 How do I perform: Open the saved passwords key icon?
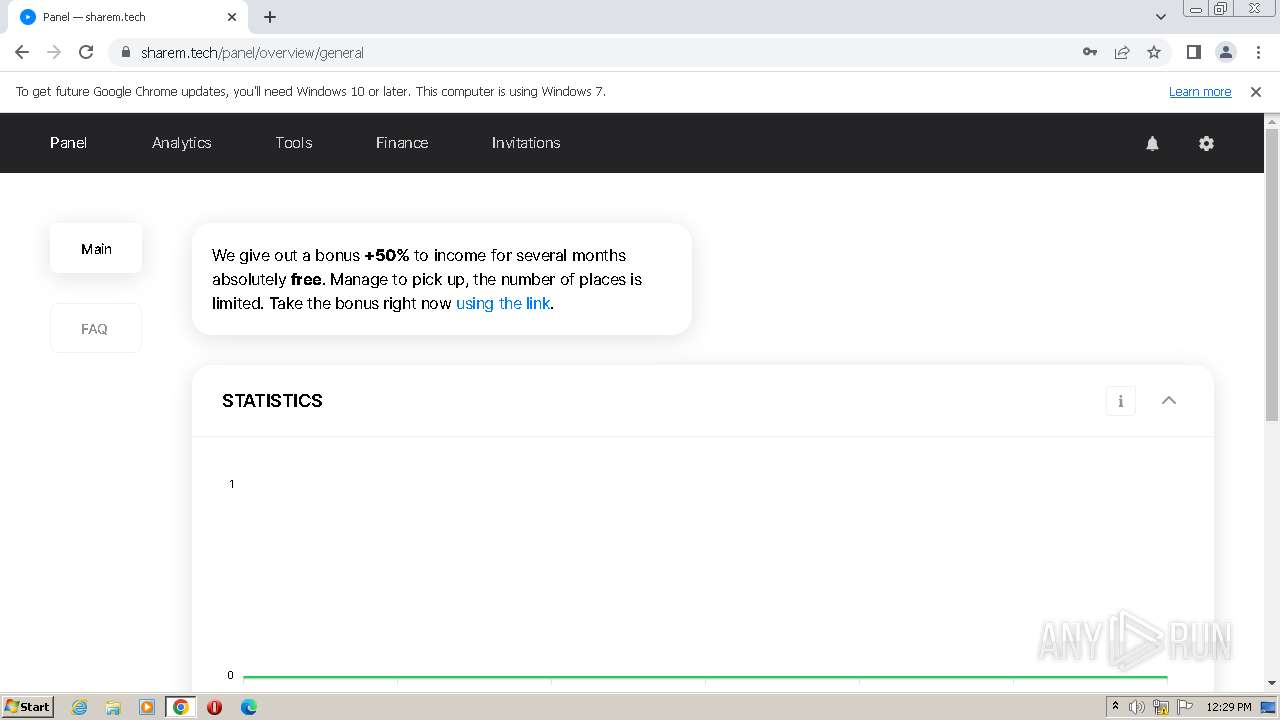coord(1090,52)
